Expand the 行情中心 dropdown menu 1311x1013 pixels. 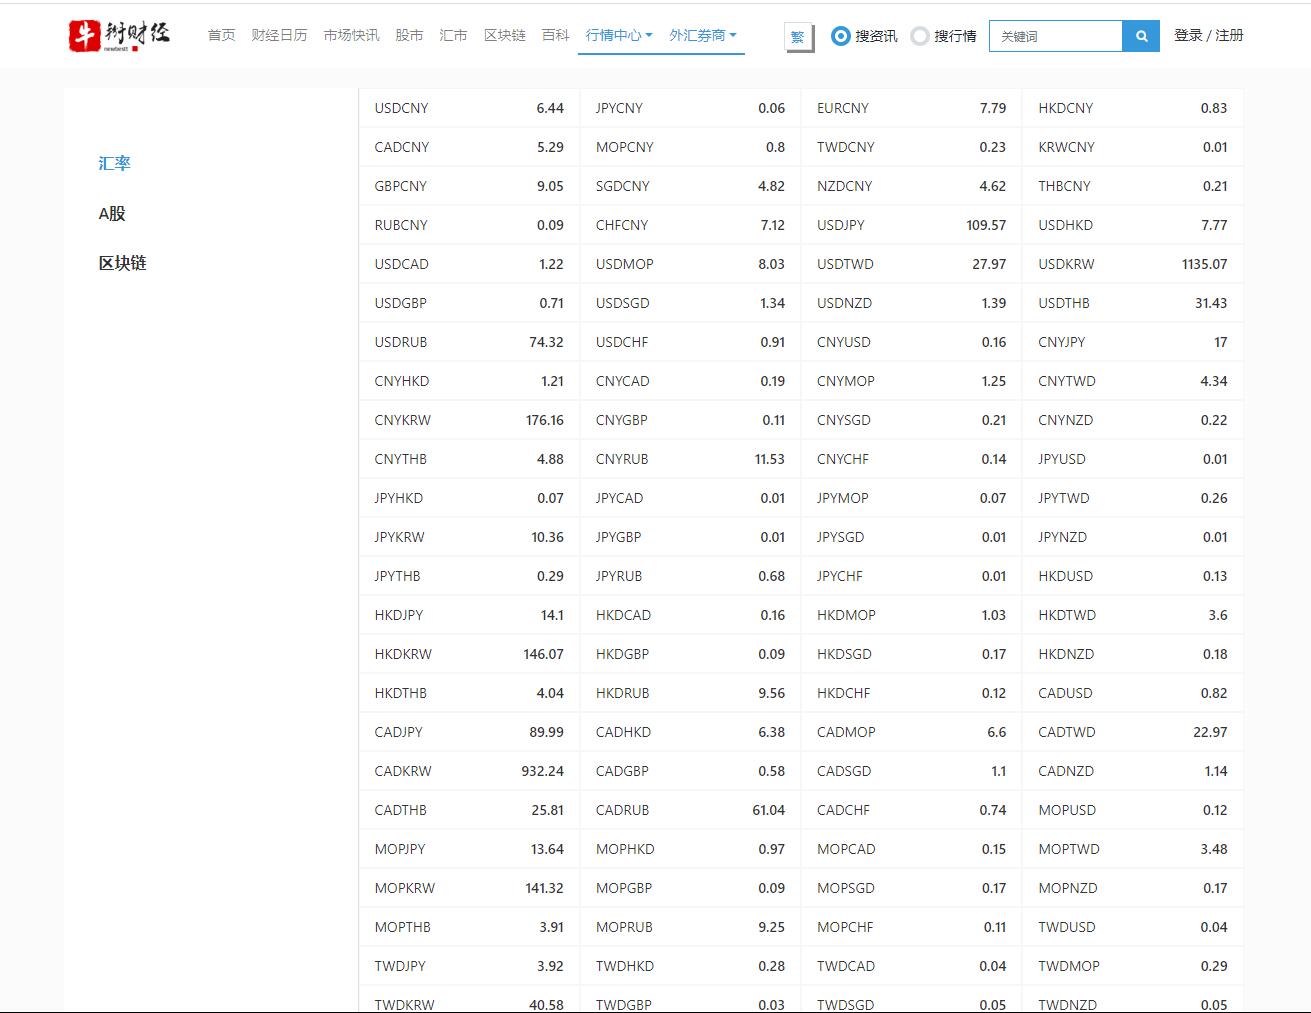(x=618, y=35)
